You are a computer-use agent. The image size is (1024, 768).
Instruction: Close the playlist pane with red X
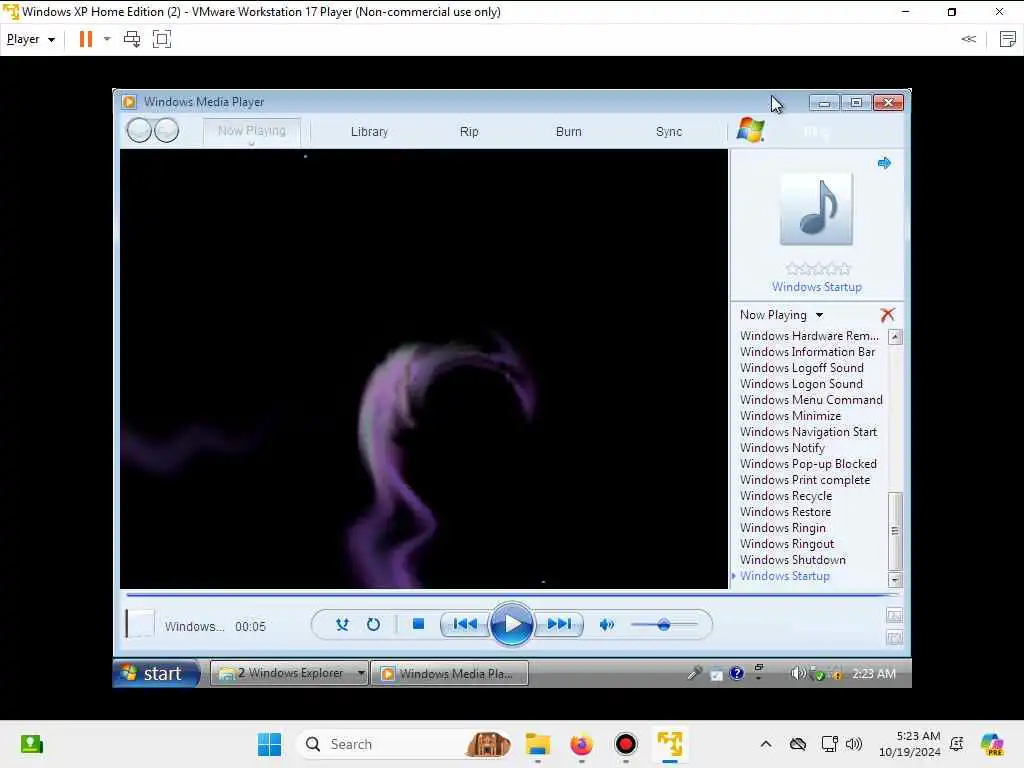tap(888, 315)
